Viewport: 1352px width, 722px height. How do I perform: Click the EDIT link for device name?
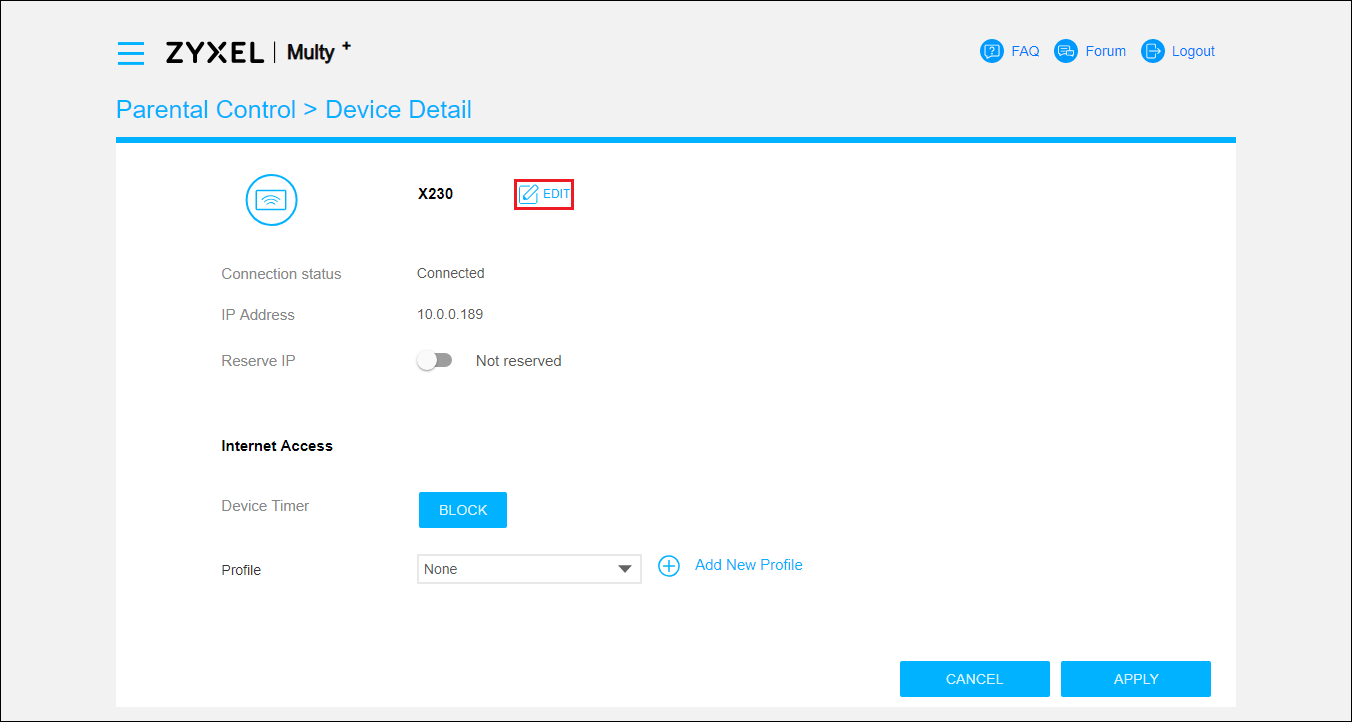556,194
